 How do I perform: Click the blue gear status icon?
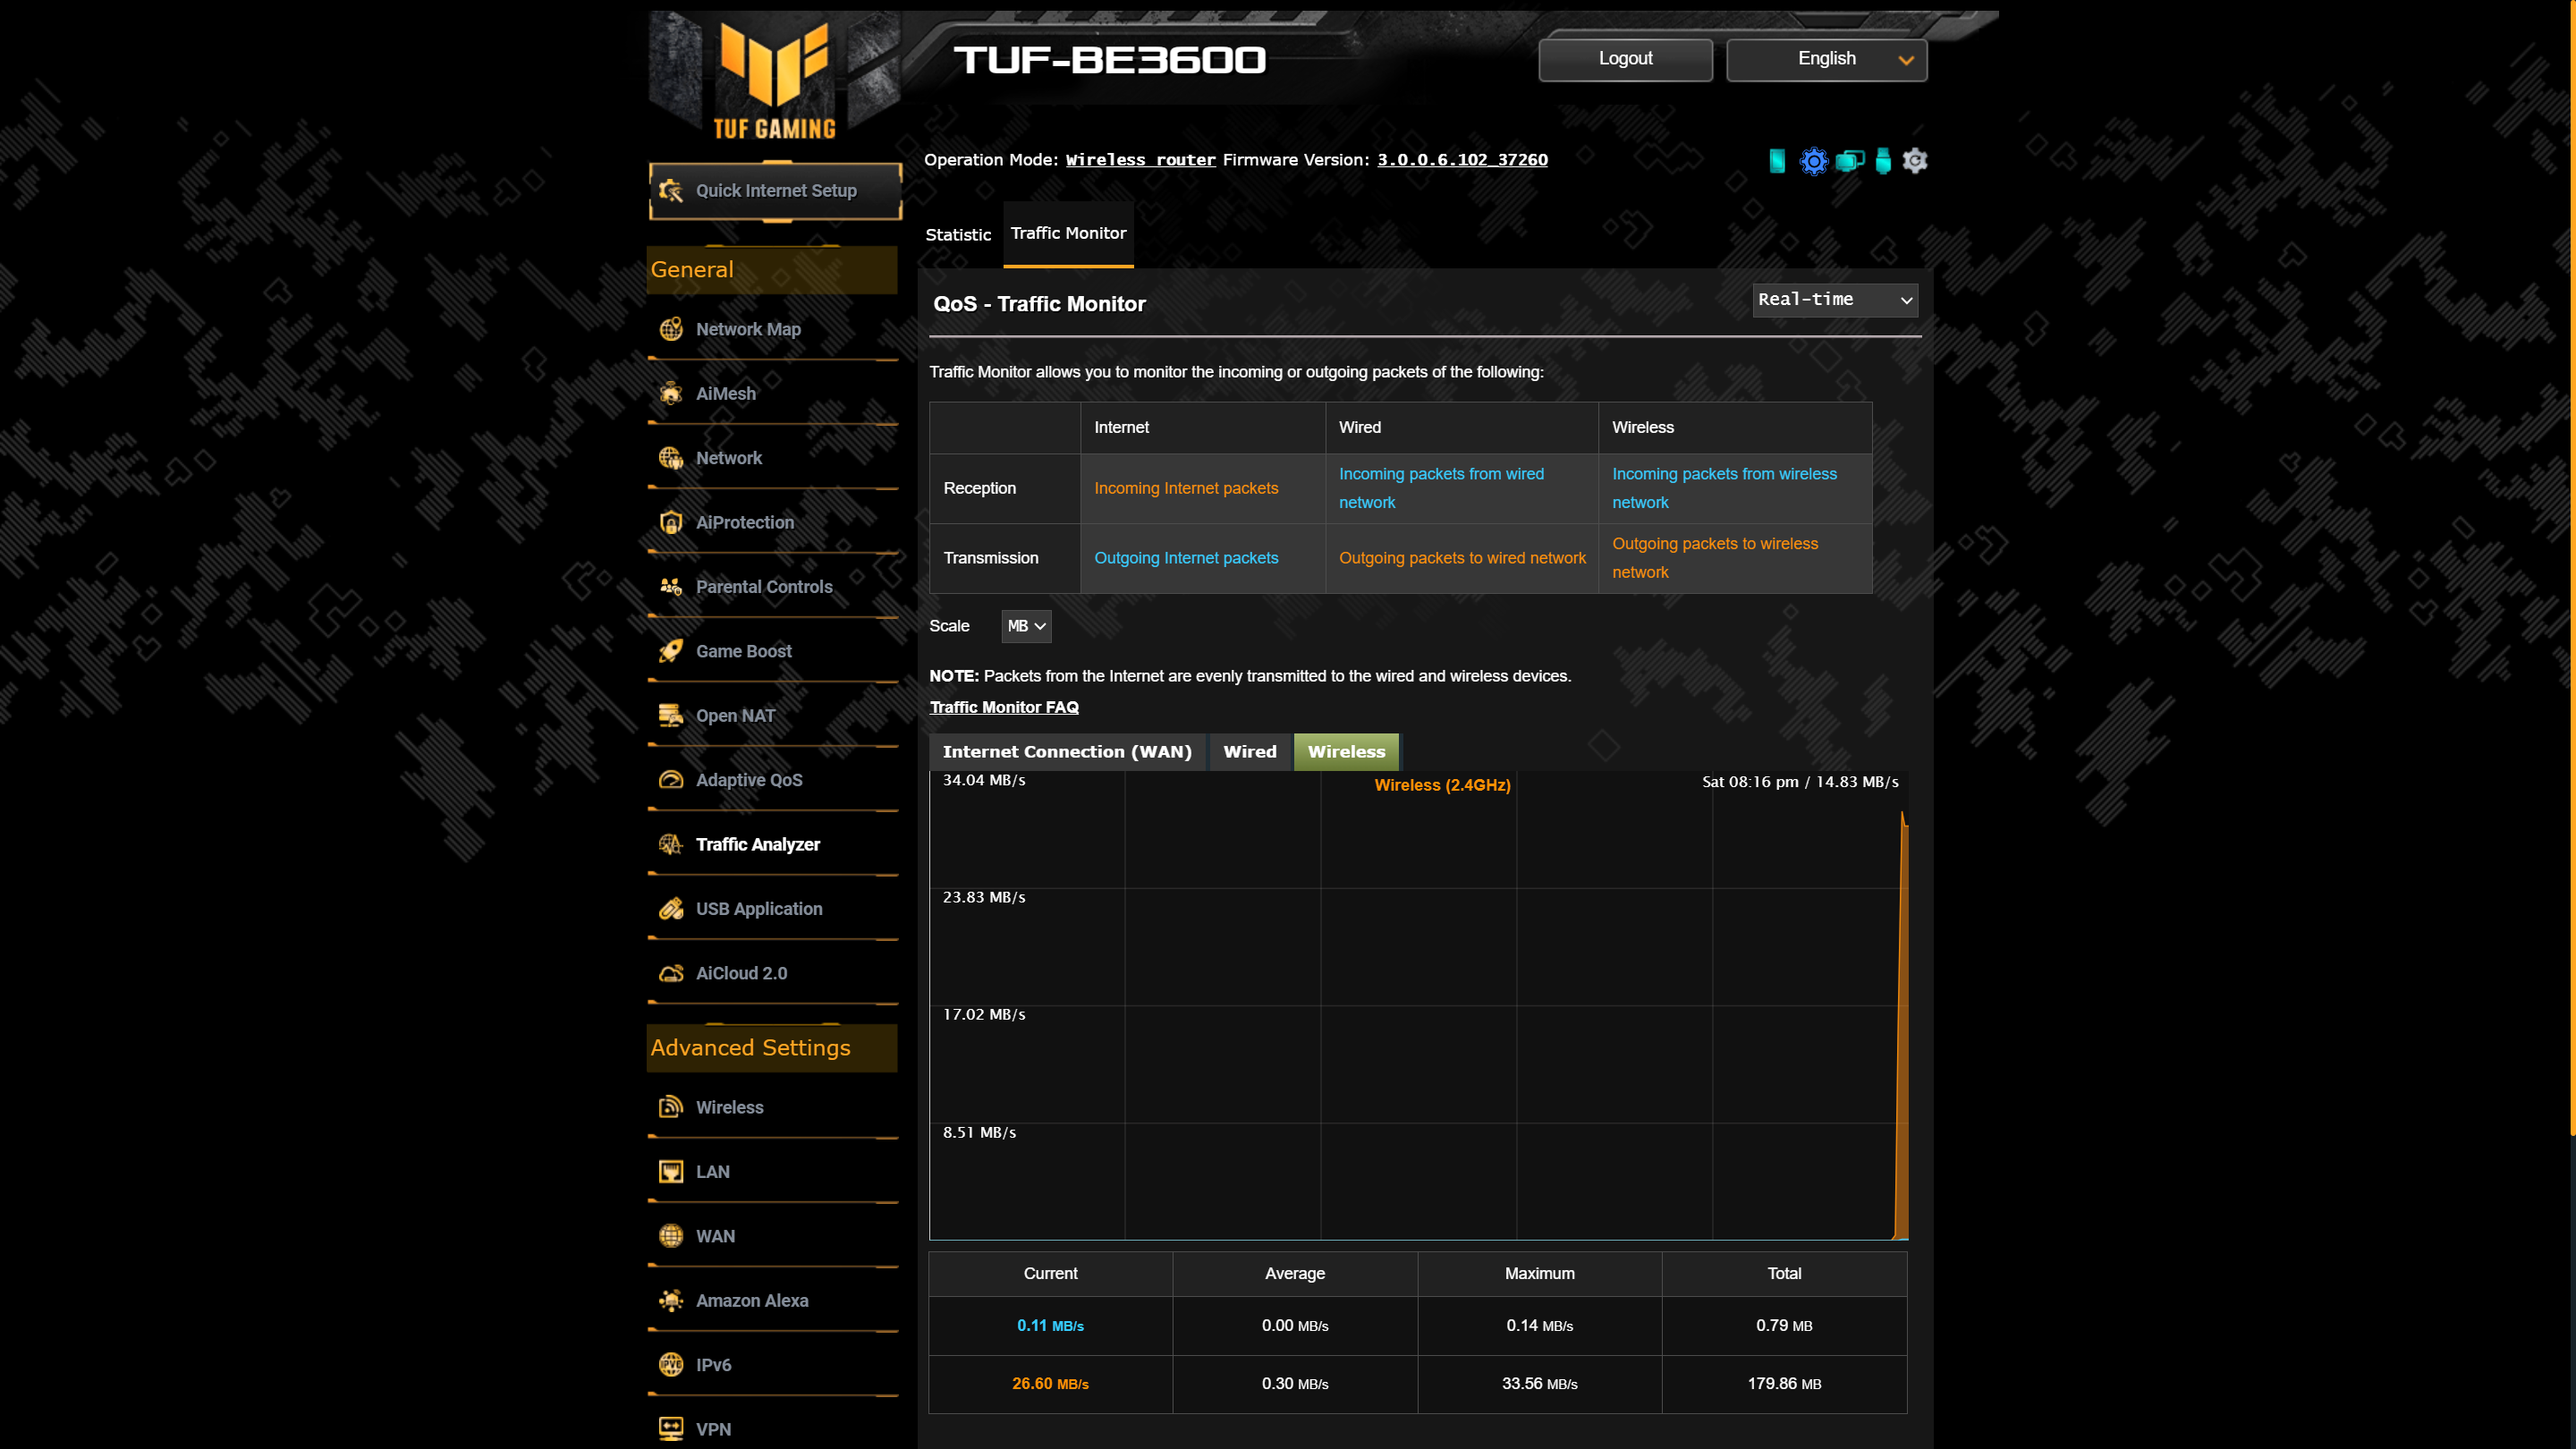[x=1813, y=160]
